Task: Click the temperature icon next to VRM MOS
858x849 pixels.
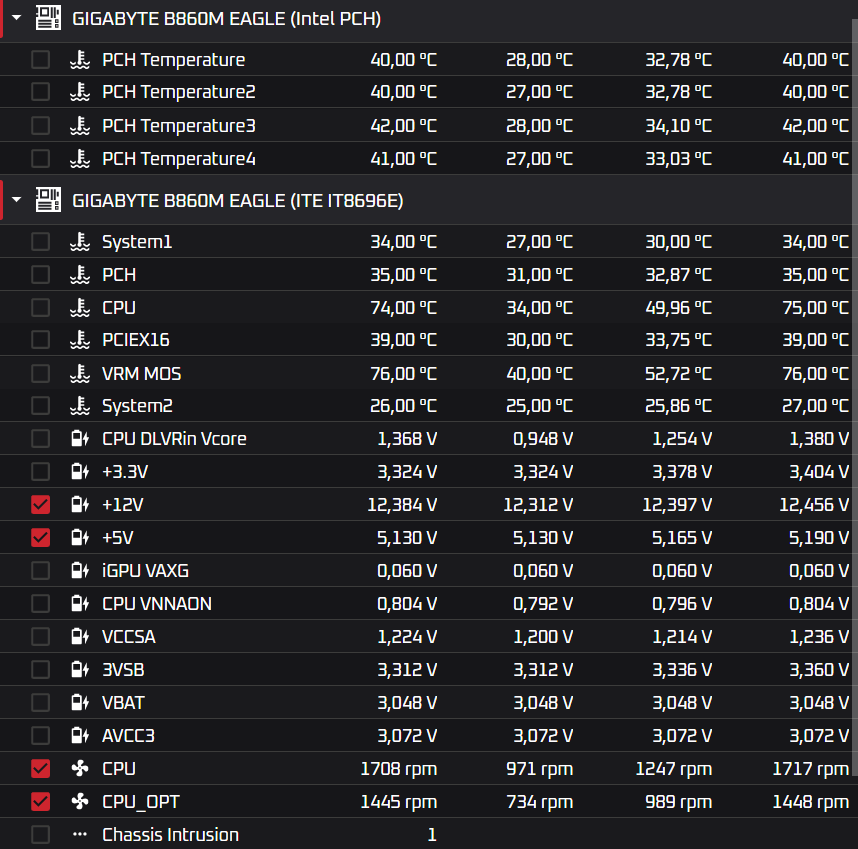Action: click(80, 374)
